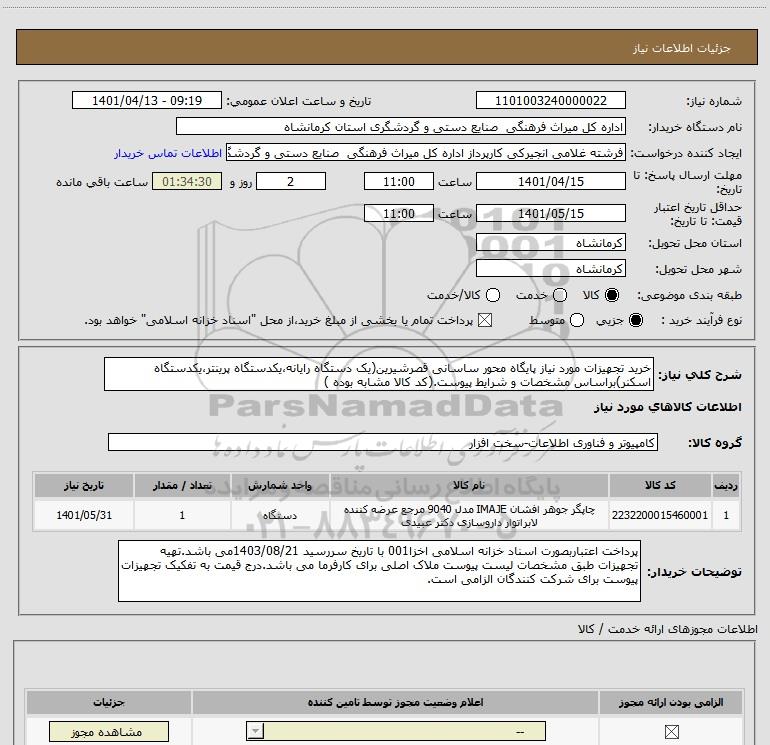Screen dimensions: 770x745
Task: Click the تاریخ نیاز column header
Action: [x=83, y=485]
